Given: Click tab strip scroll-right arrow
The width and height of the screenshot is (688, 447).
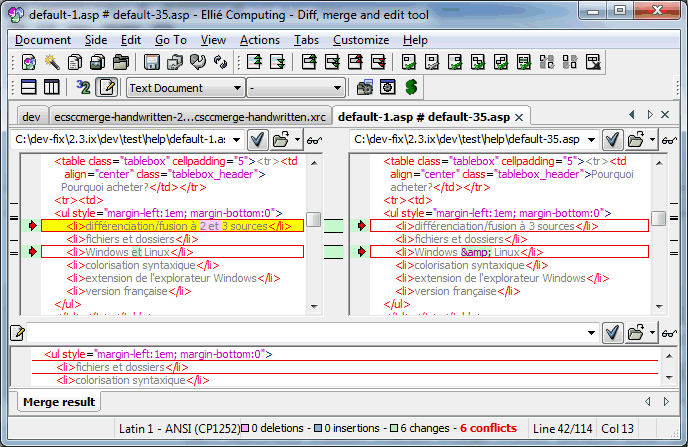Looking at the screenshot, I should [x=650, y=115].
